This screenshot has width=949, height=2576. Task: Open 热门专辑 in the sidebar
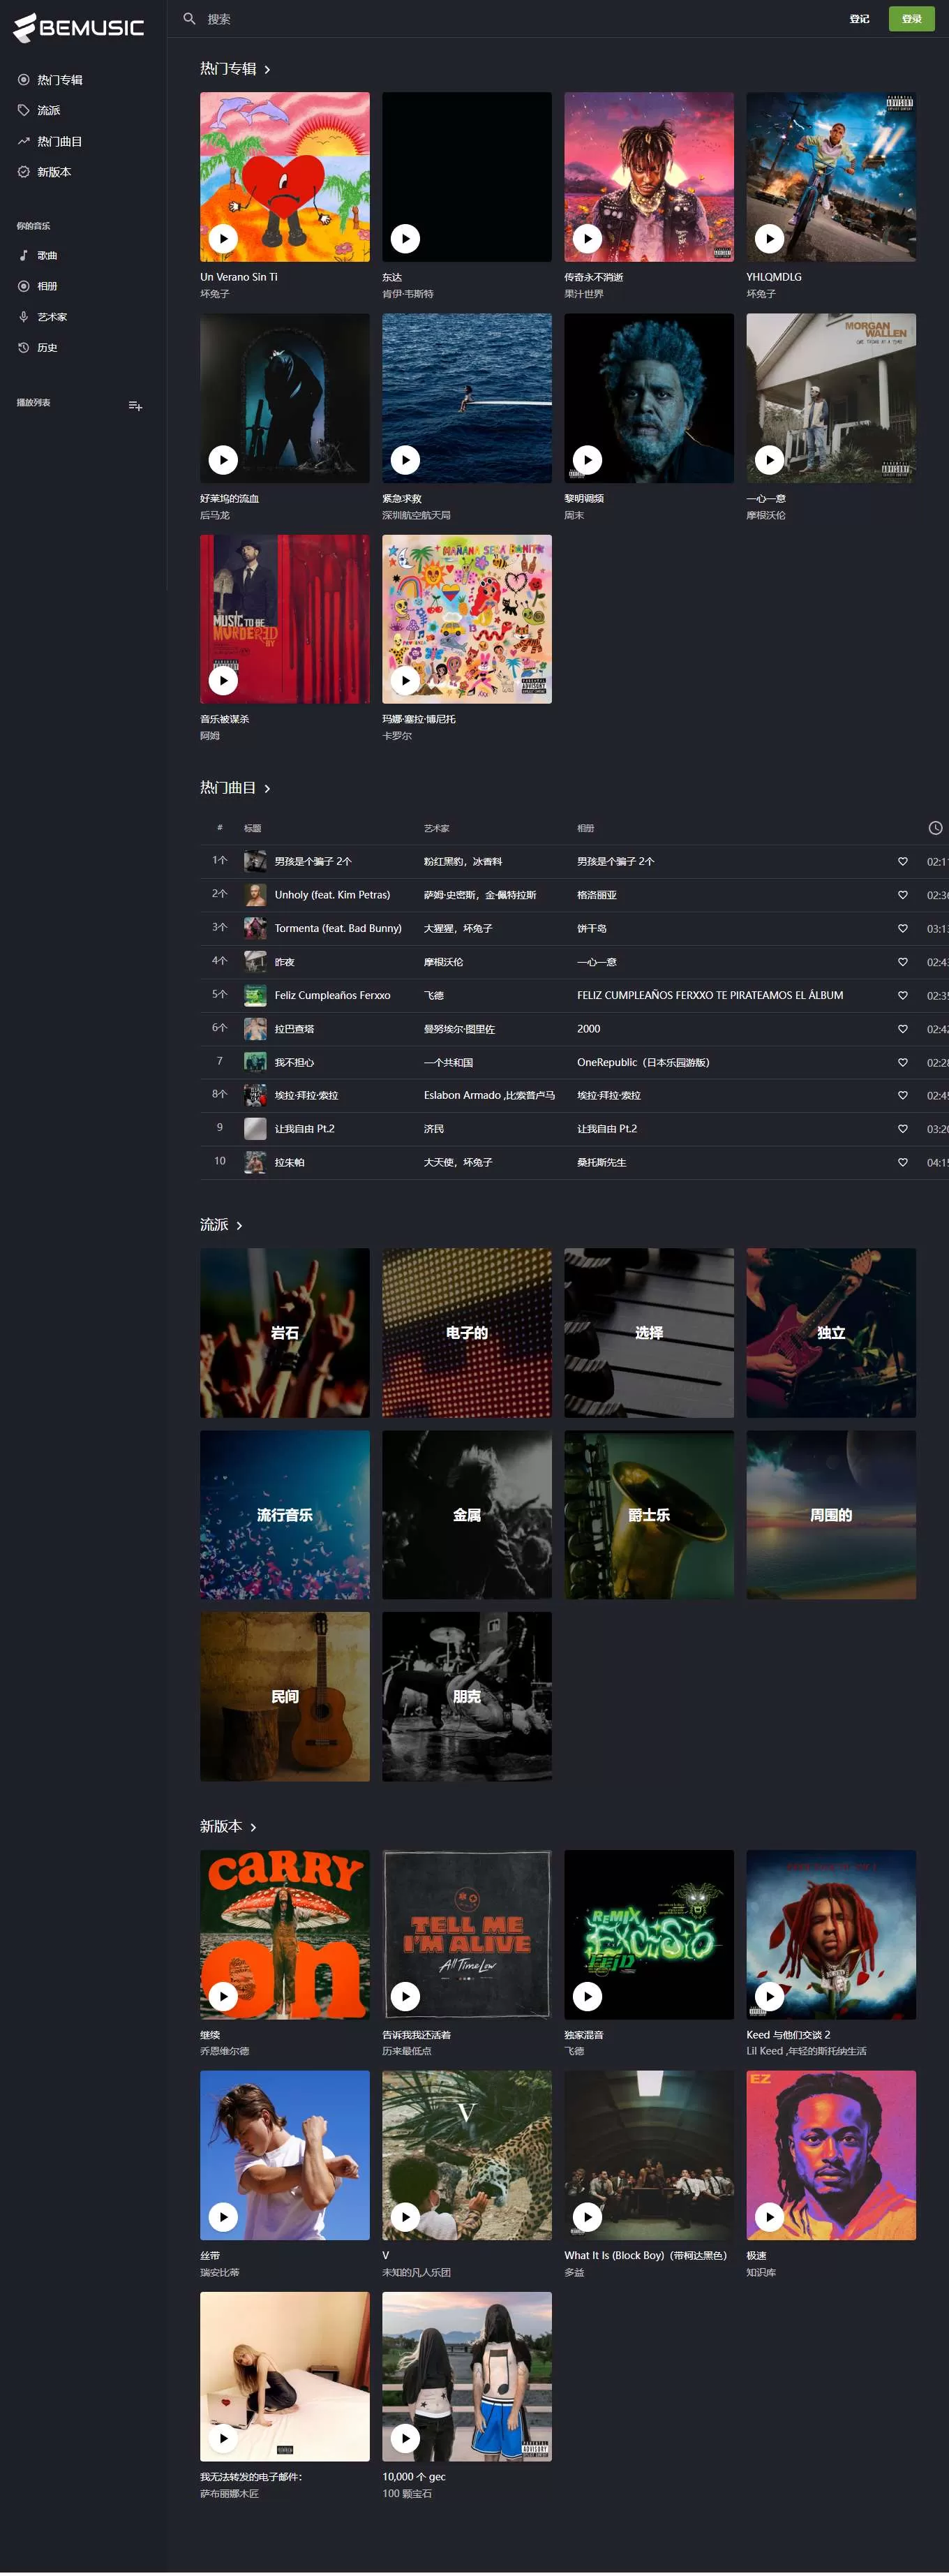pyautogui.click(x=59, y=79)
